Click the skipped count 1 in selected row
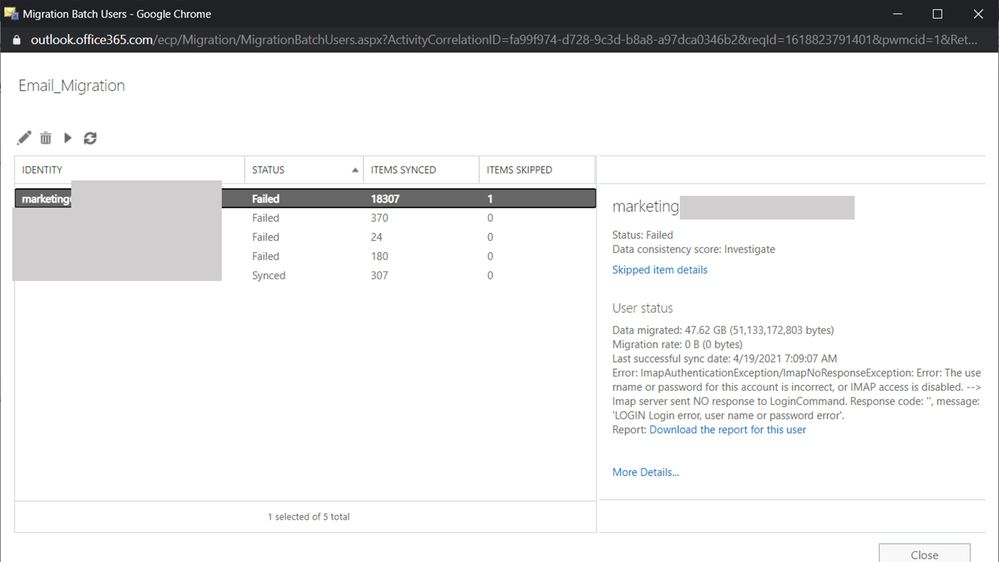 (x=490, y=199)
